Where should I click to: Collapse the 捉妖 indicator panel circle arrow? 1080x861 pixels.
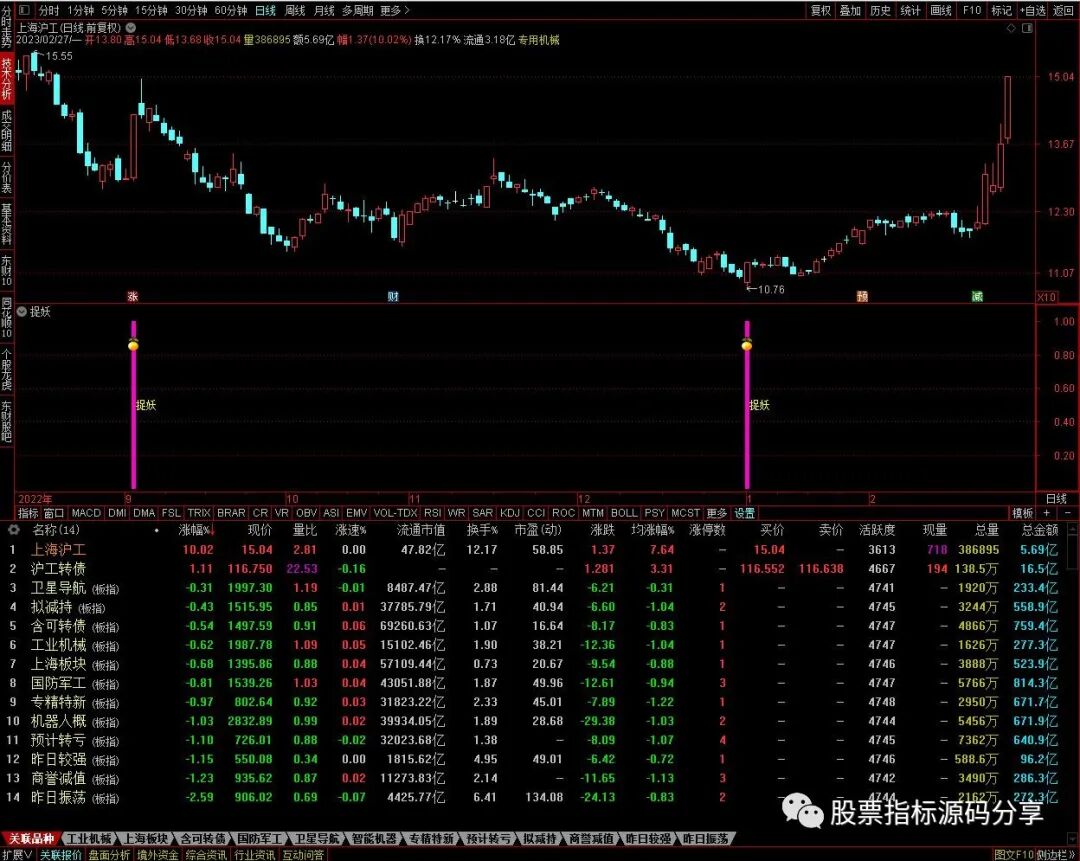tap(21, 311)
